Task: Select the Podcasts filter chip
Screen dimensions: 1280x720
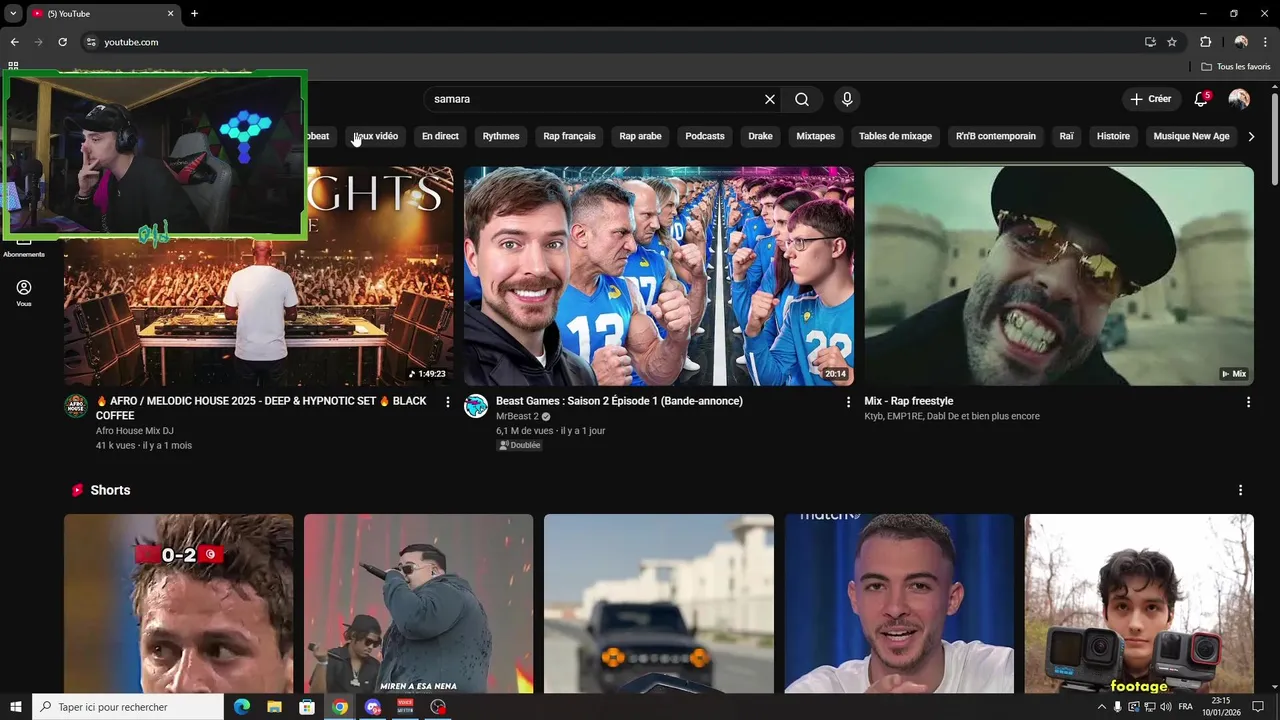Action: [x=705, y=136]
